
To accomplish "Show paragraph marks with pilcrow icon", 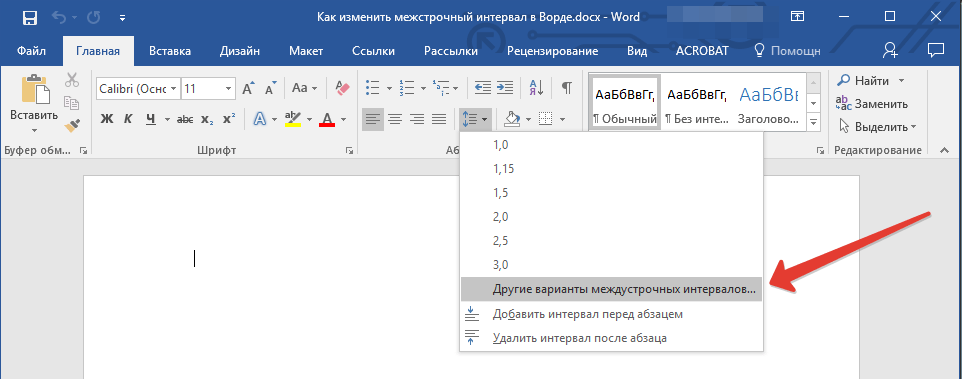I will [567, 88].
